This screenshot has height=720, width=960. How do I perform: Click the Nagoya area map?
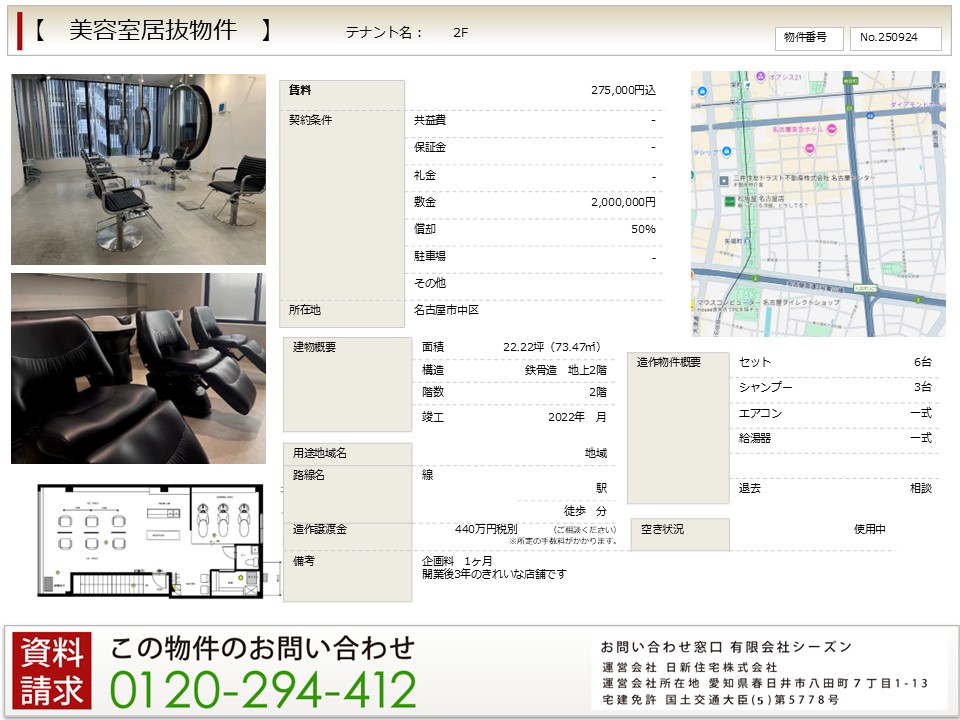819,204
